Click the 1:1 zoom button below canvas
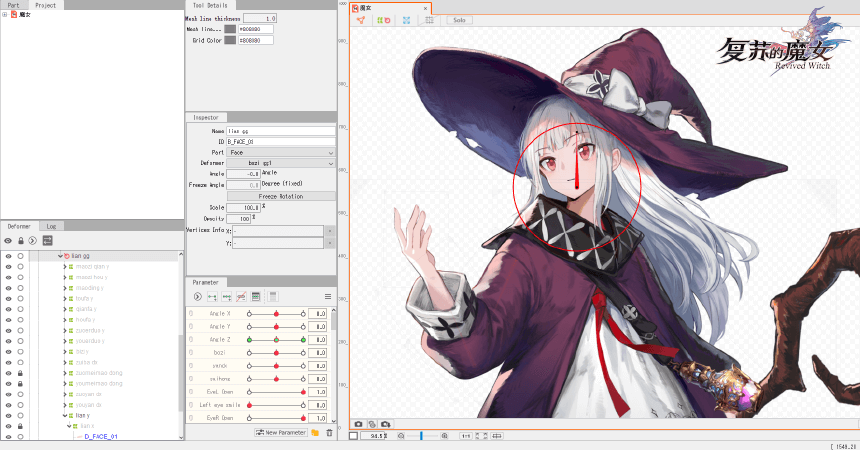This screenshot has width=860, height=450. pyautogui.click(x=466, y=436)
